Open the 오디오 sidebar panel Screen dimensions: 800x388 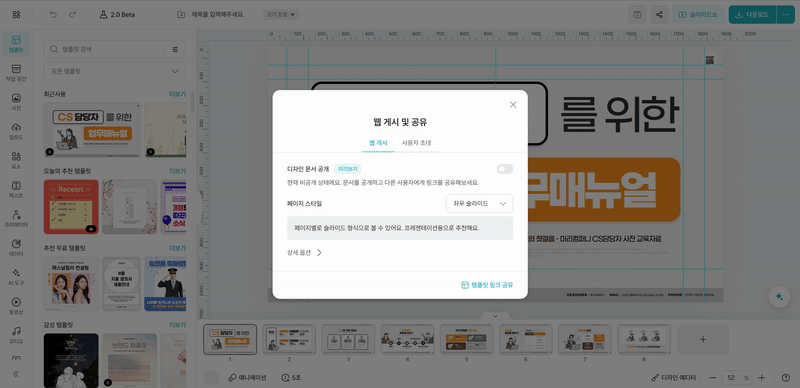tap(16, 335)
